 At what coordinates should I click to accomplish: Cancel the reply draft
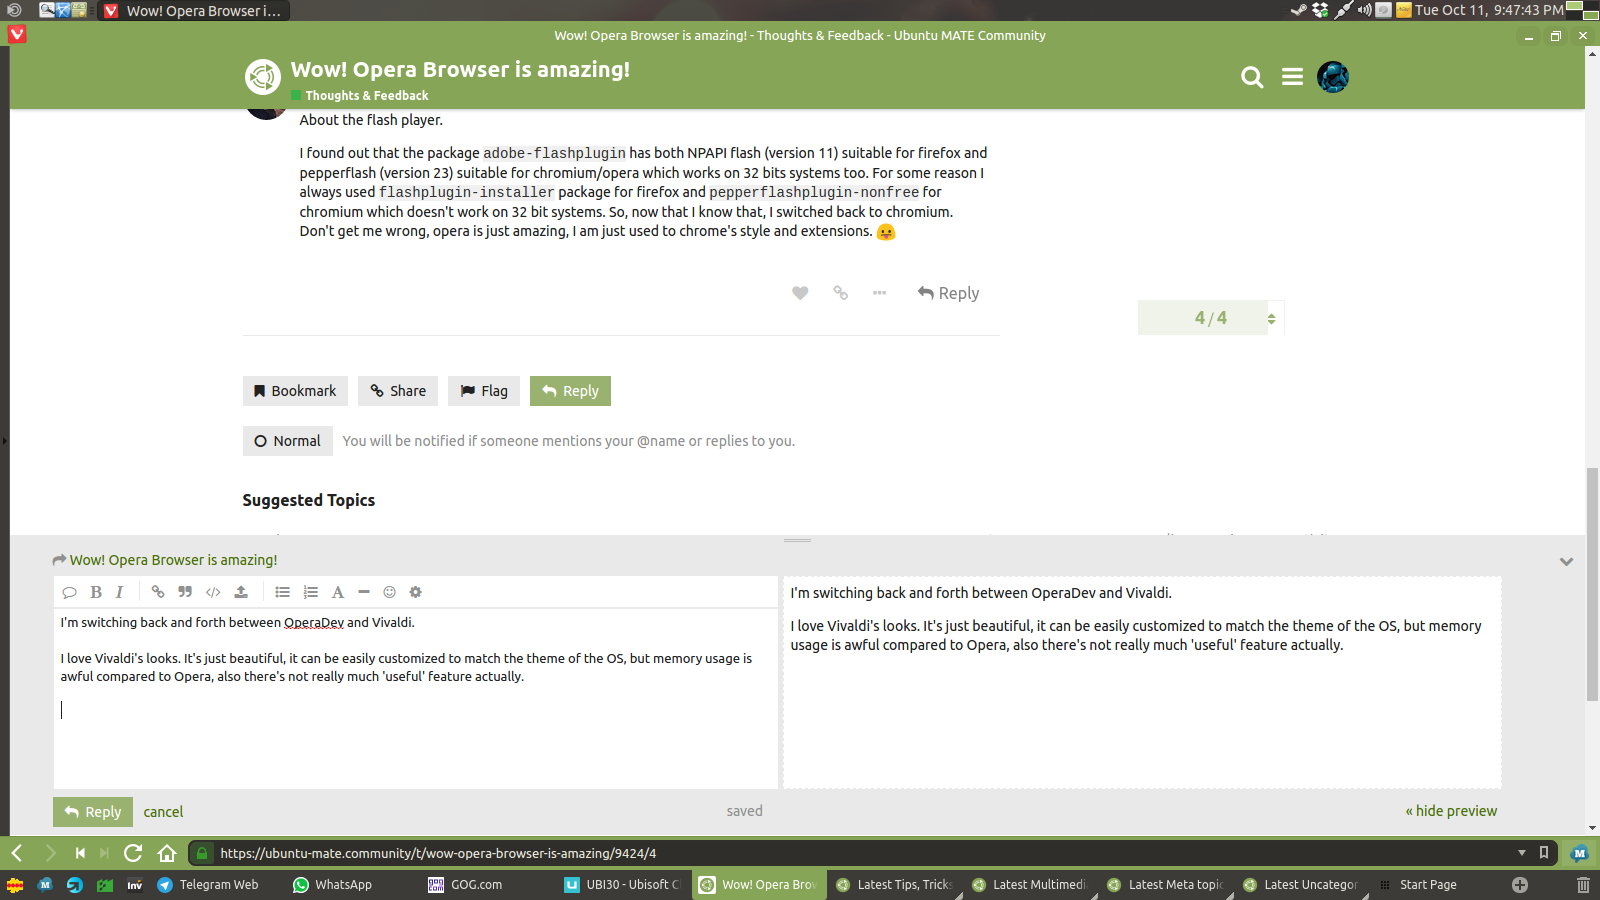click(x=163, y=812)
